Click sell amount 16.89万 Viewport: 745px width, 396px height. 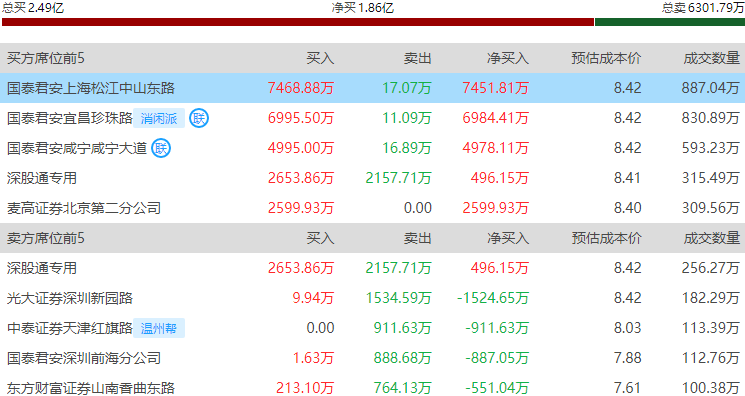coord(407,148)
